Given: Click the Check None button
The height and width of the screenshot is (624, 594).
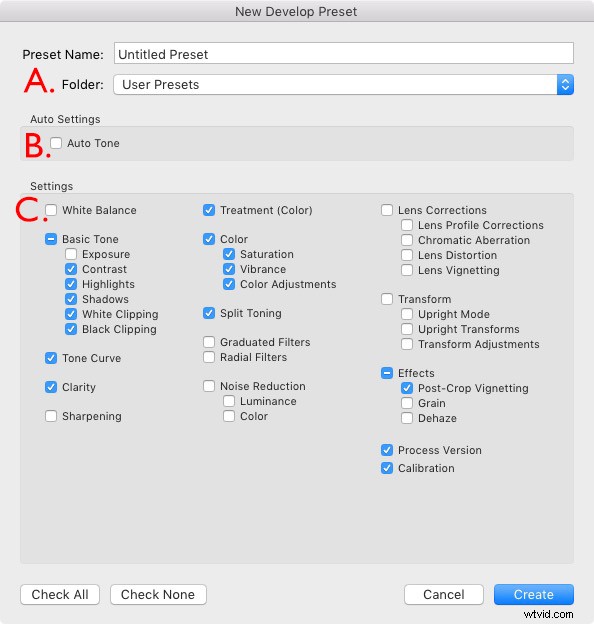Looking at the screenshot, I should [x=158, y=594].
